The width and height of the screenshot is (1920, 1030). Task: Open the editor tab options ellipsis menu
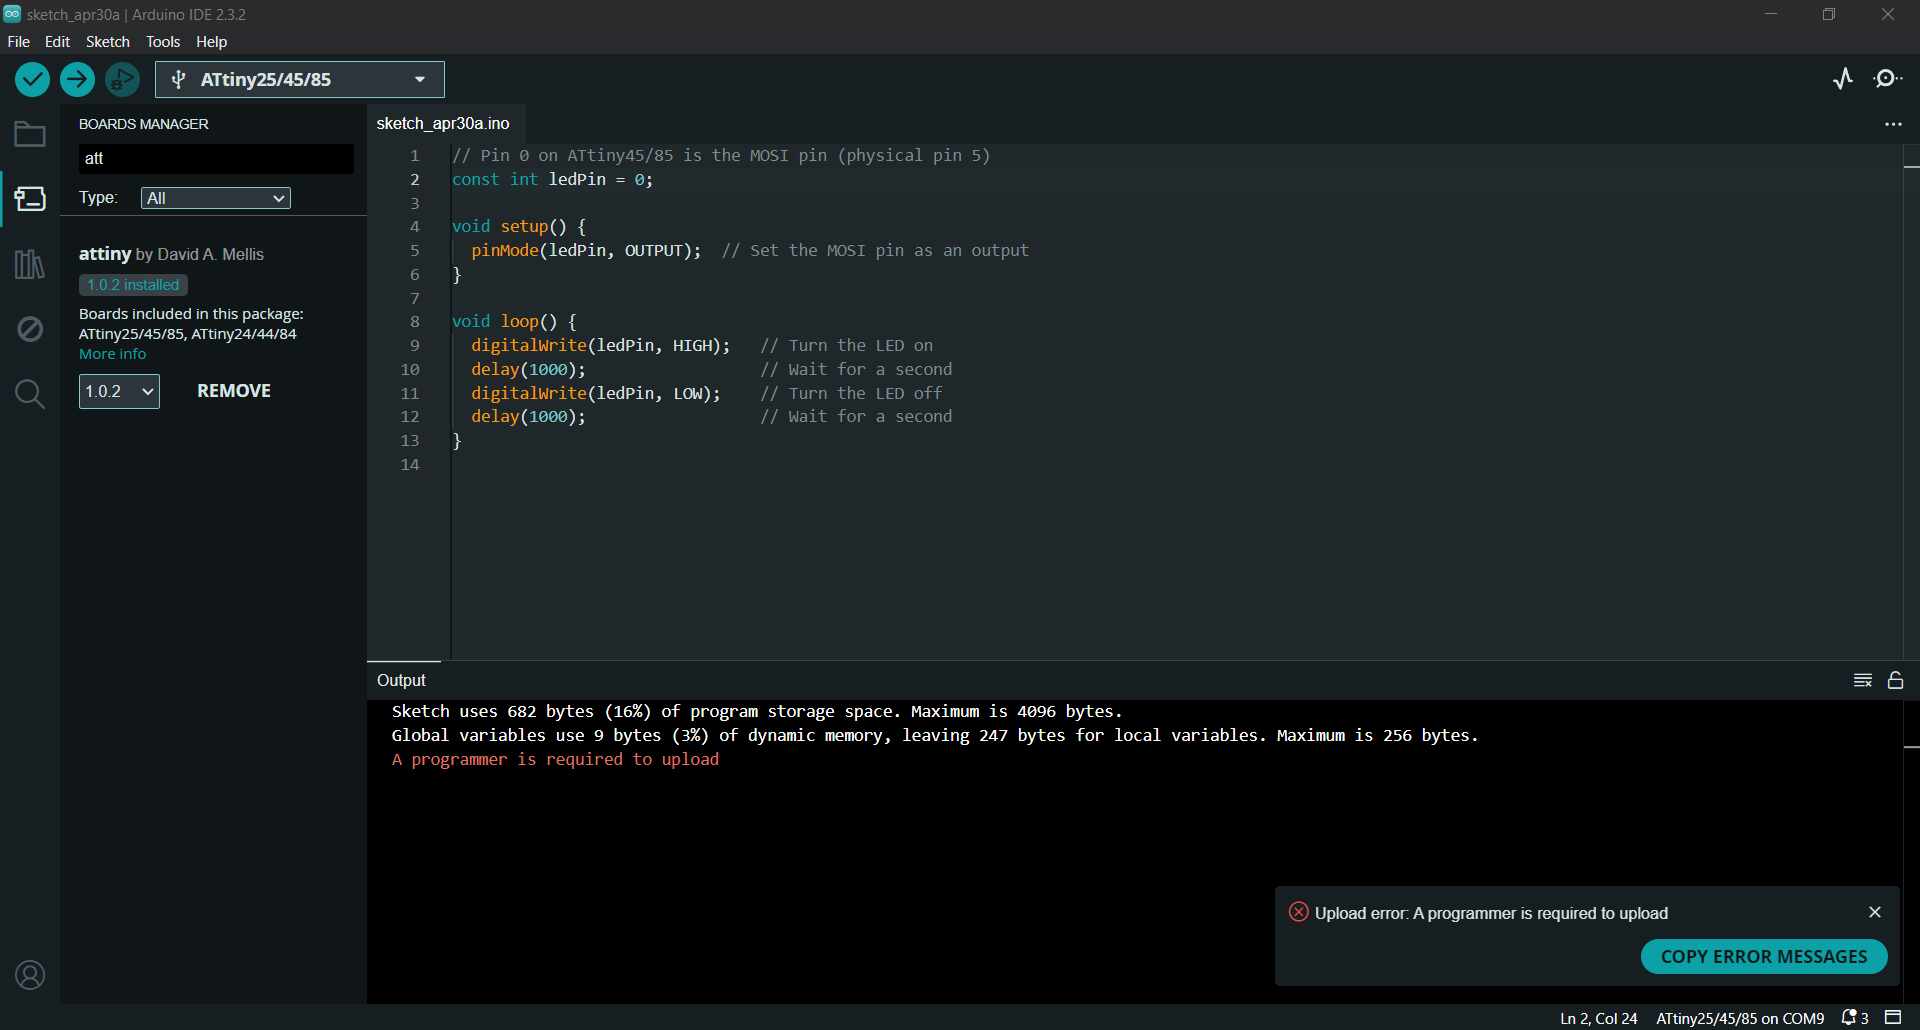(1892, 124)
